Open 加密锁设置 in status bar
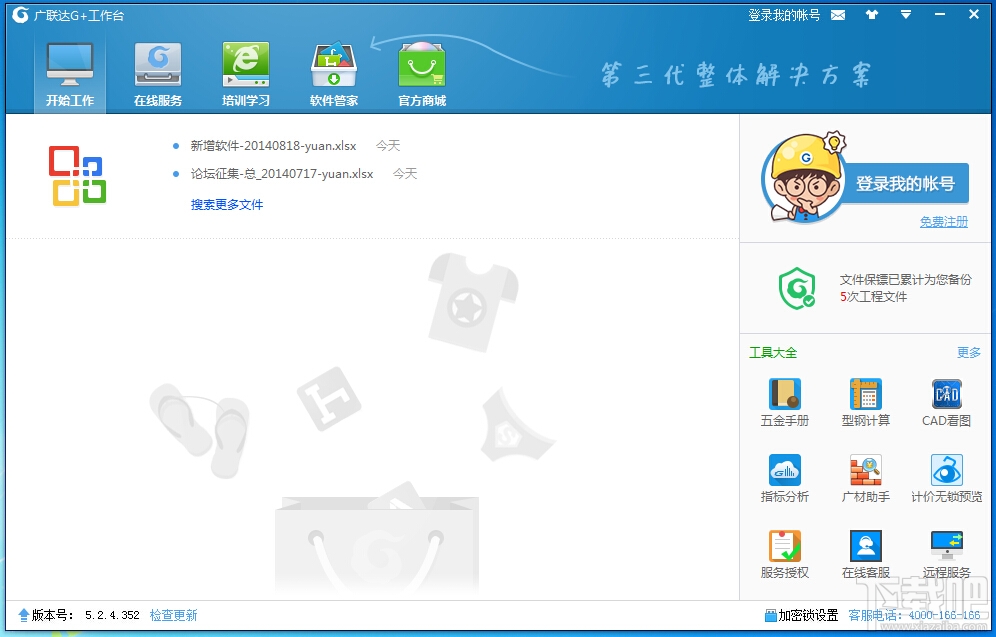This screenshot has width=996, height=637. pyautogui.click(x=802, y=615)
